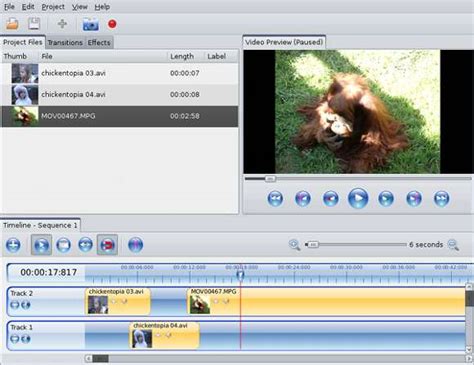Viewport: 474px width, 365px height.
Task: Open the View menu
Action: click(x=80, y=7)
